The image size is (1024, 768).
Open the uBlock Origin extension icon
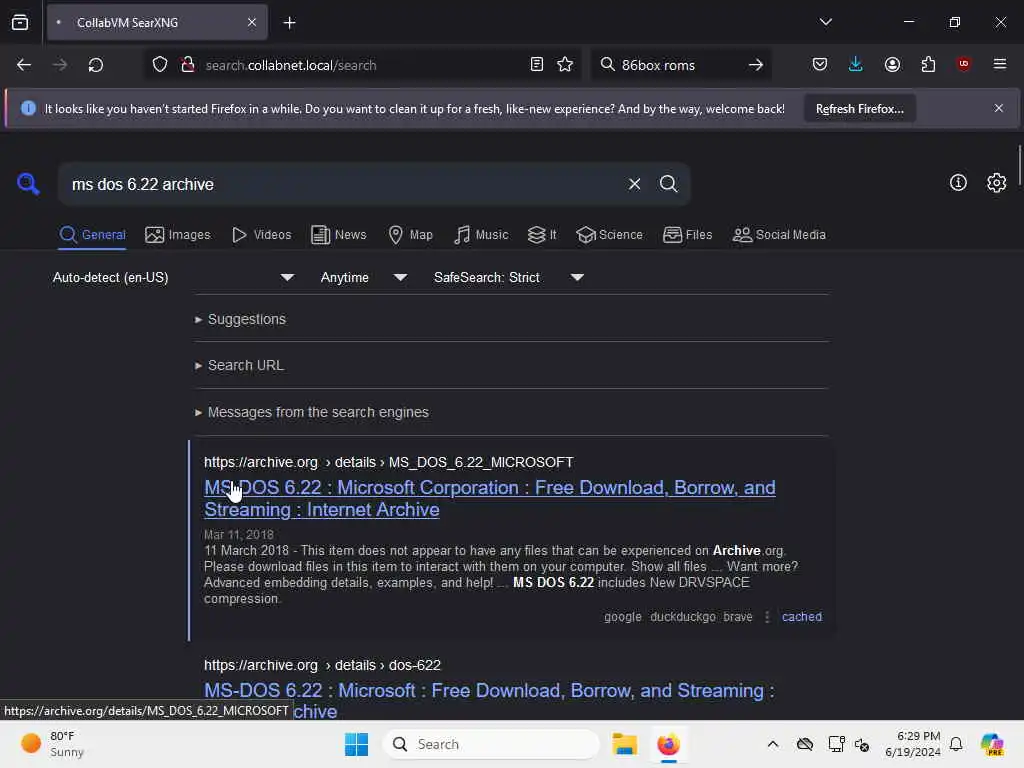[963, 64]
